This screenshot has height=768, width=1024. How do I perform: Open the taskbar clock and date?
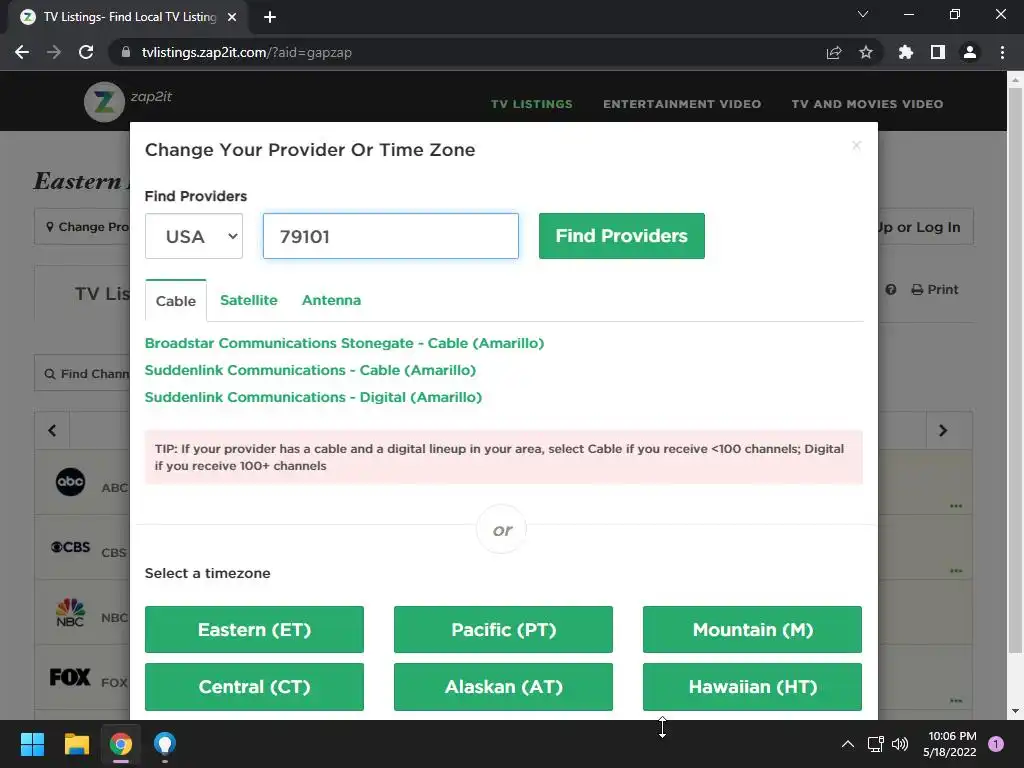(x=950, y=744)
